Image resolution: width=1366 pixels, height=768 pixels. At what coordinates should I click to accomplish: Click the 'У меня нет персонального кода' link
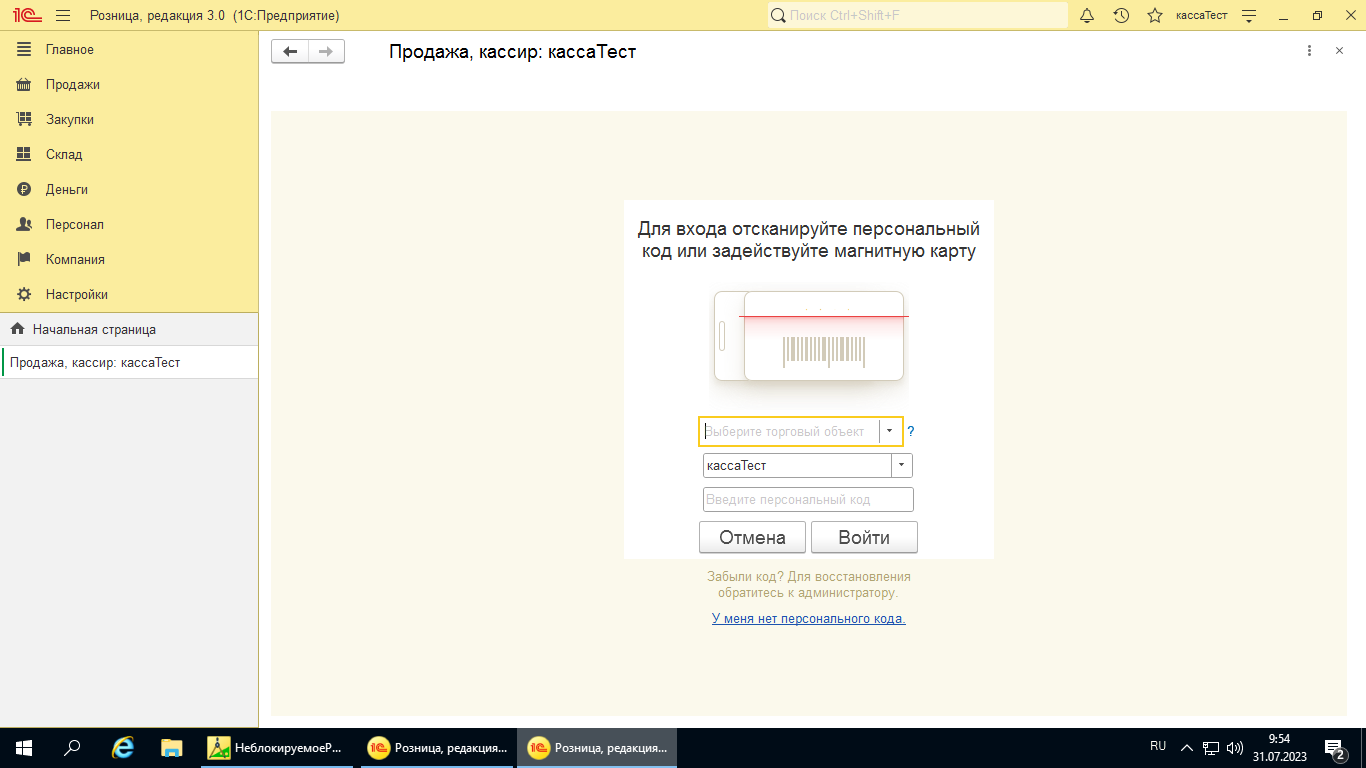coord(808,619)
